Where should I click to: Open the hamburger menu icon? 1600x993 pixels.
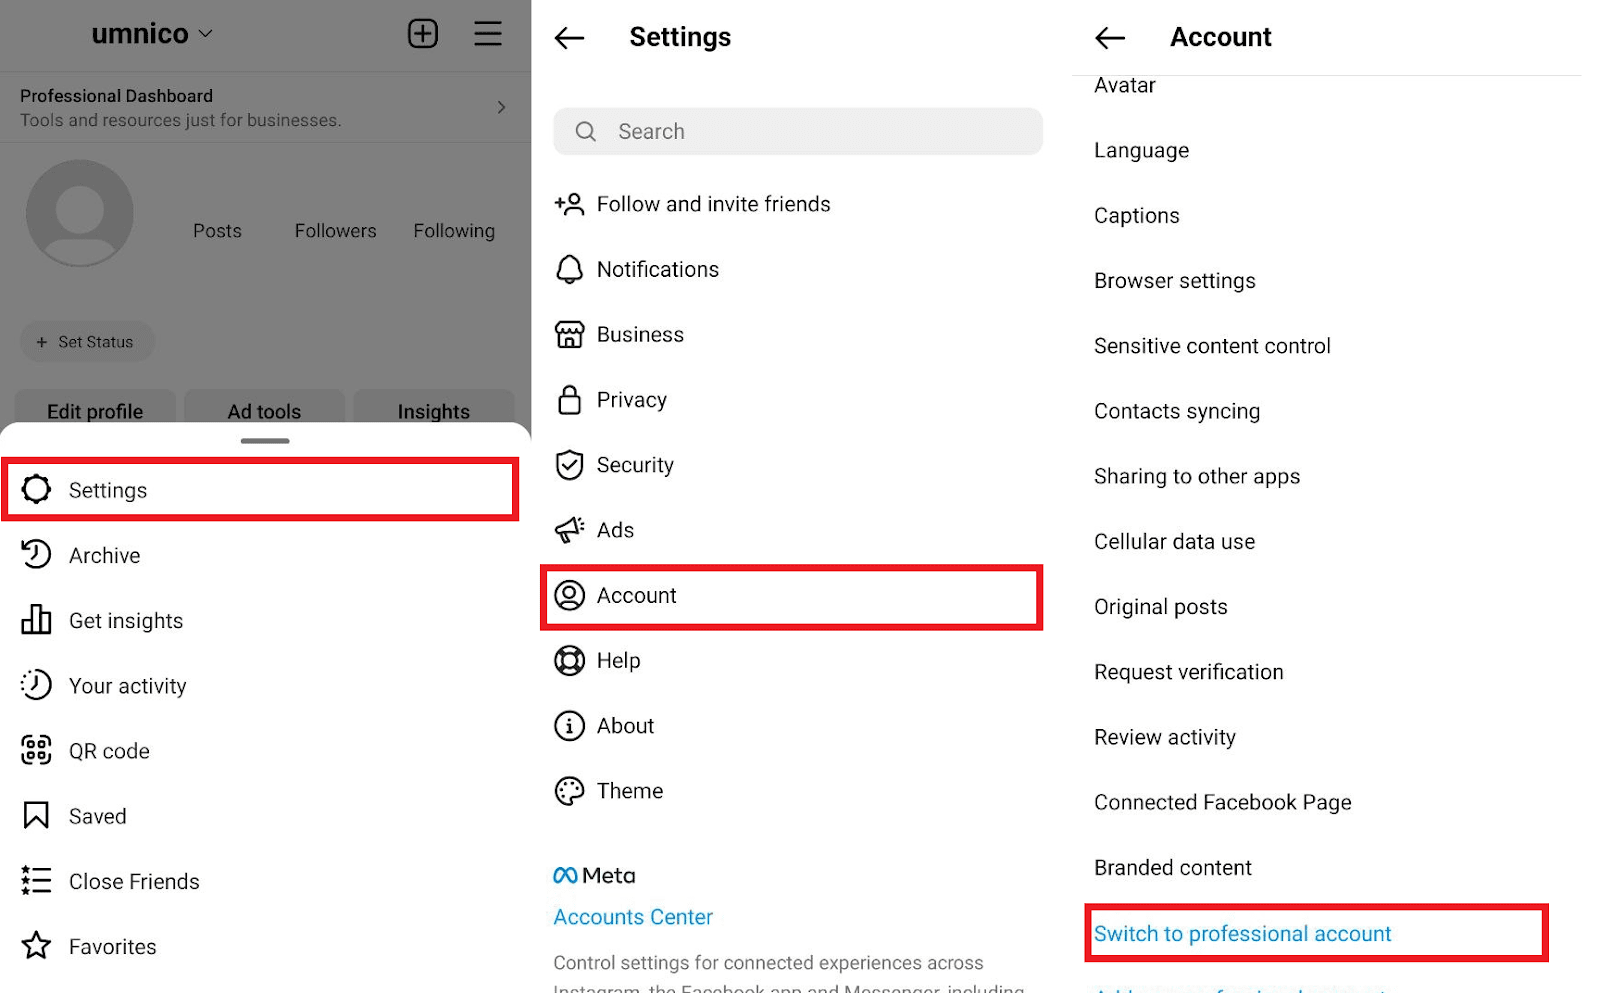[x=488, y=34]
